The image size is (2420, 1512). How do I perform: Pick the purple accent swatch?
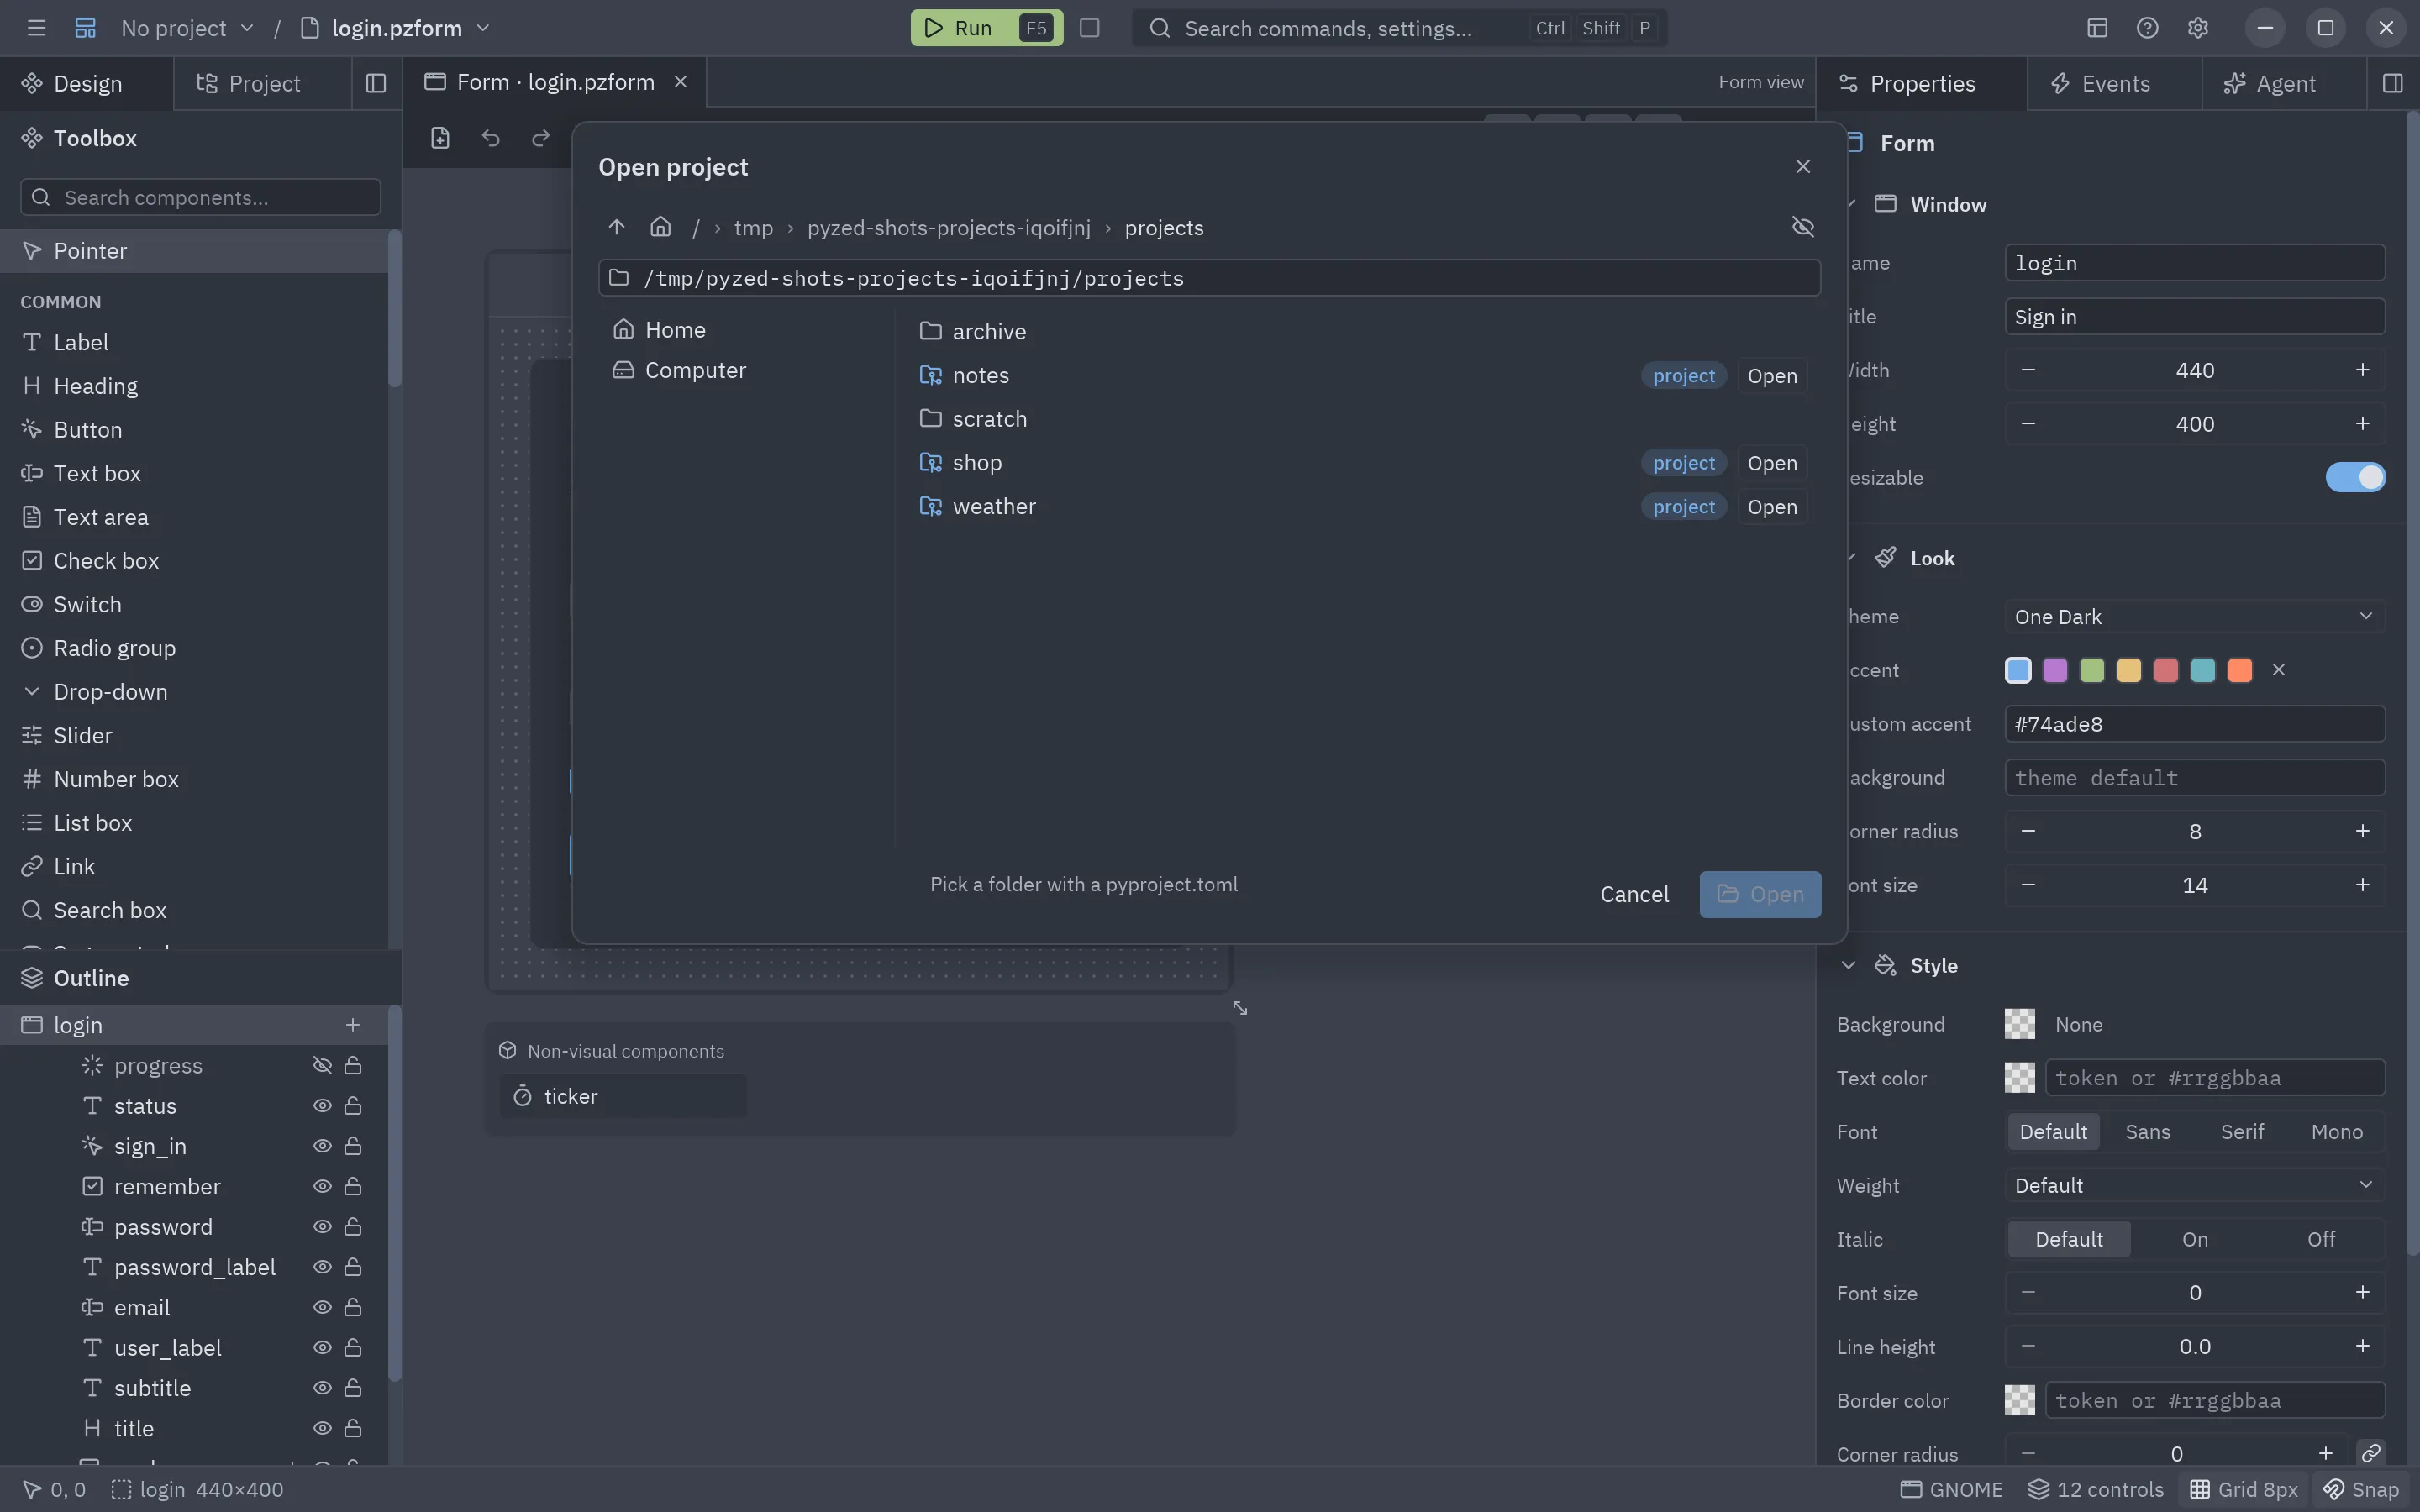click(2055, 670)
